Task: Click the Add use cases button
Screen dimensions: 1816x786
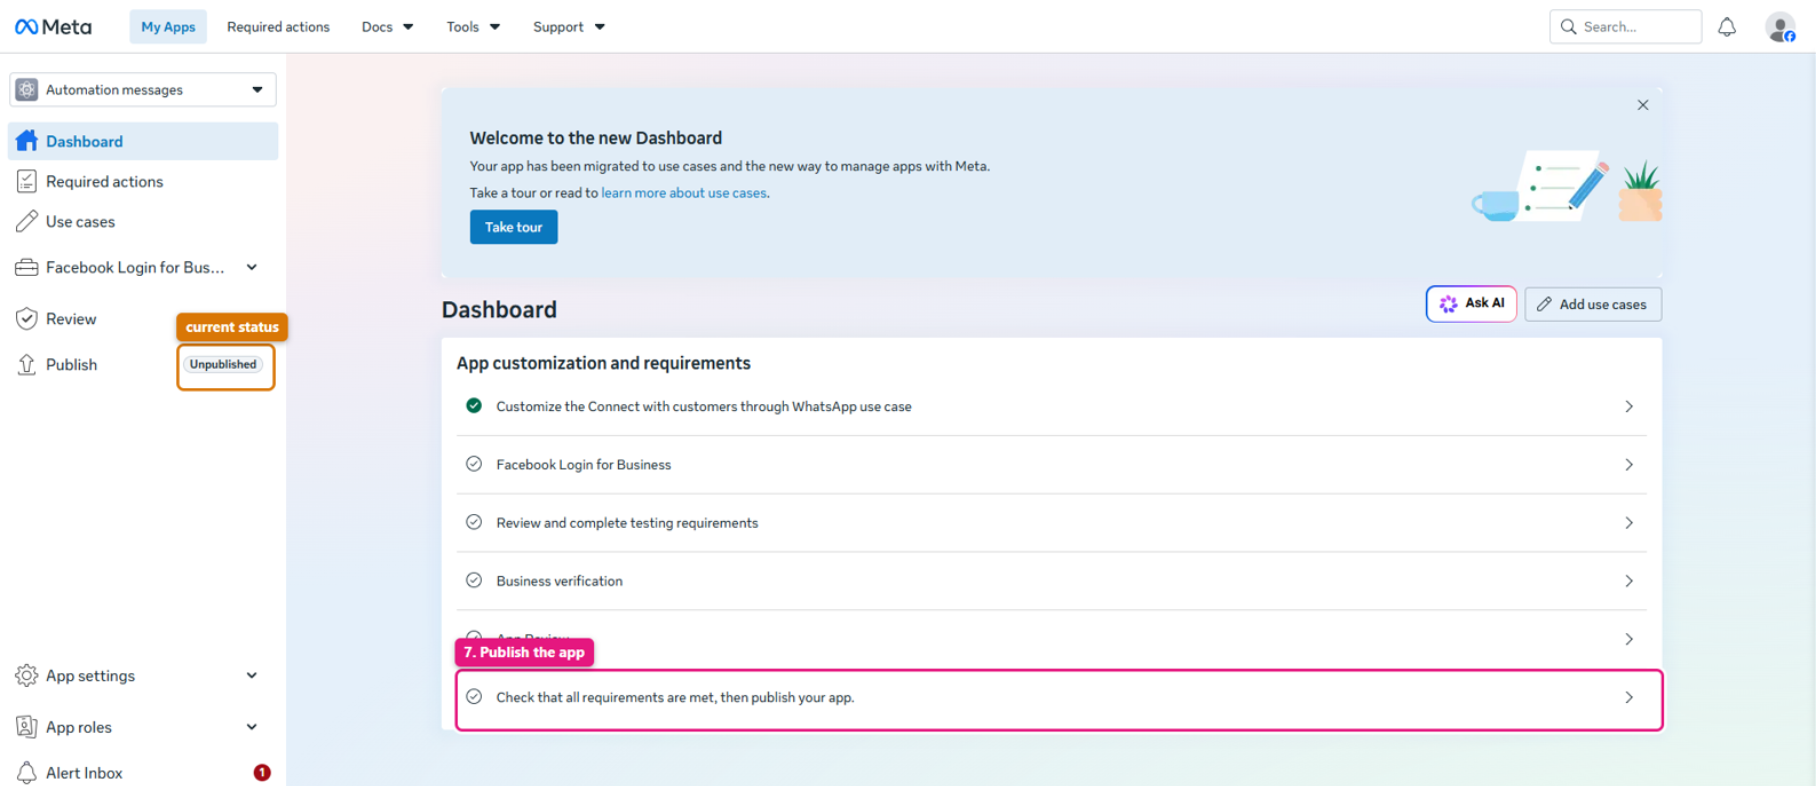Action: point(1593,304)
